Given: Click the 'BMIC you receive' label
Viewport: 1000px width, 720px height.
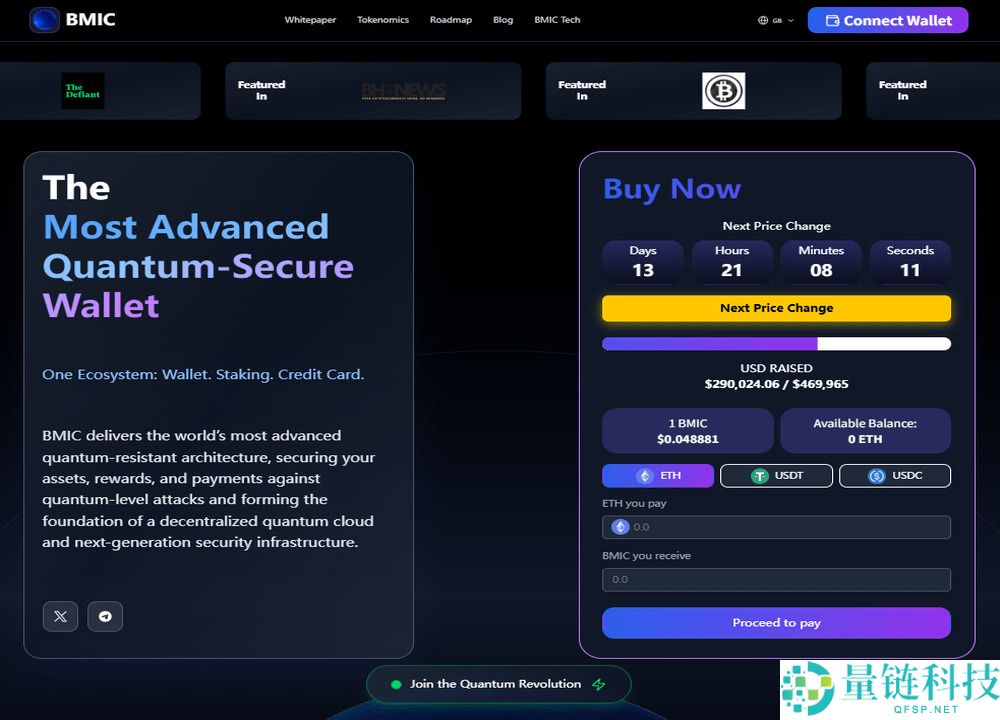Looking at the screenshot, I should 646,555.
